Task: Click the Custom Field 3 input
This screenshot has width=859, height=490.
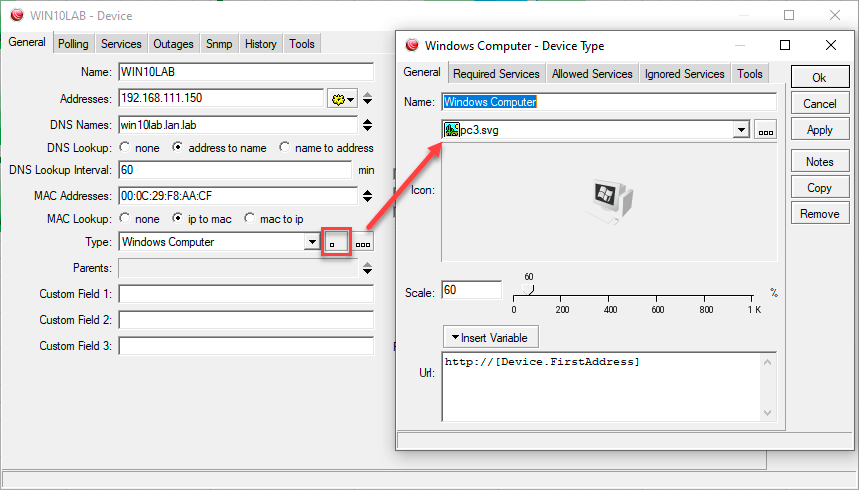Action: click(x=246, y=346)
